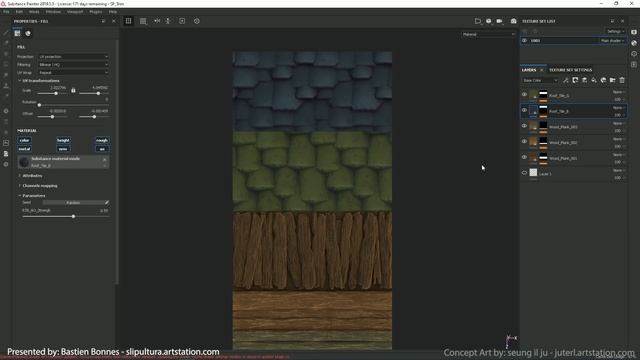Open the Projection dropdown
This screenshot has width=640, height=360.
(x=73, y=57)
